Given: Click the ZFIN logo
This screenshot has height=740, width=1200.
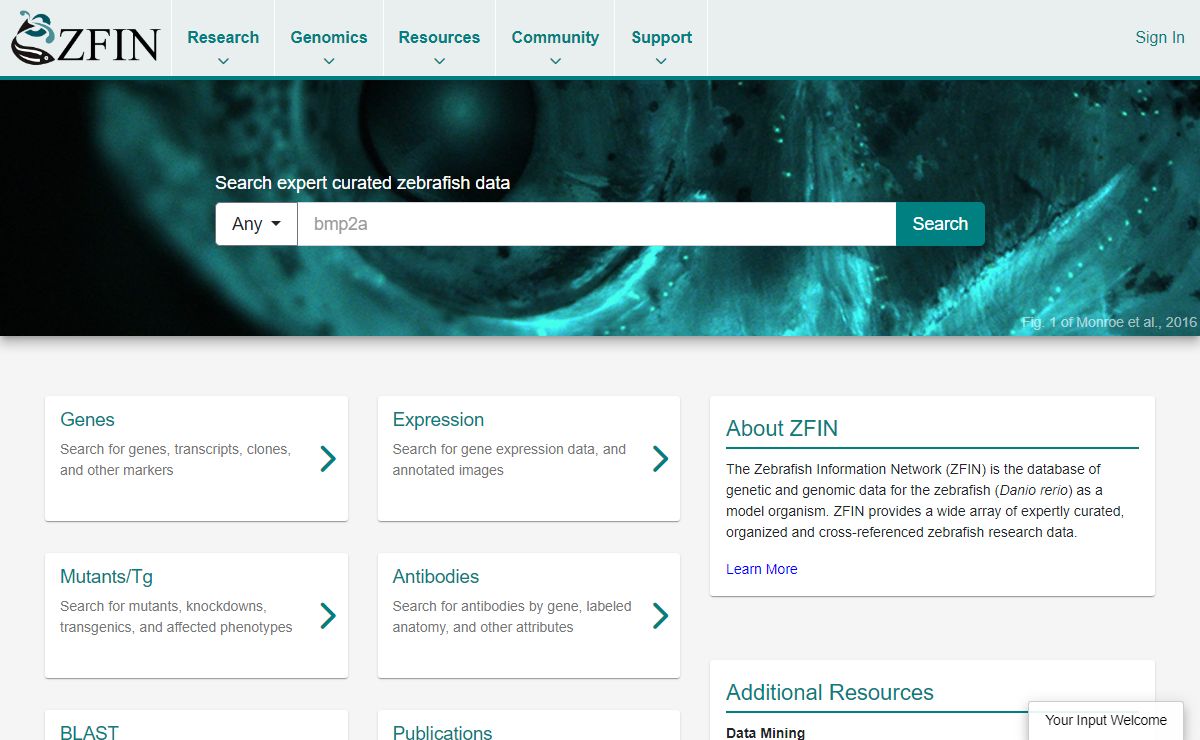Looking at the screenshot, I should coord(85,38).
